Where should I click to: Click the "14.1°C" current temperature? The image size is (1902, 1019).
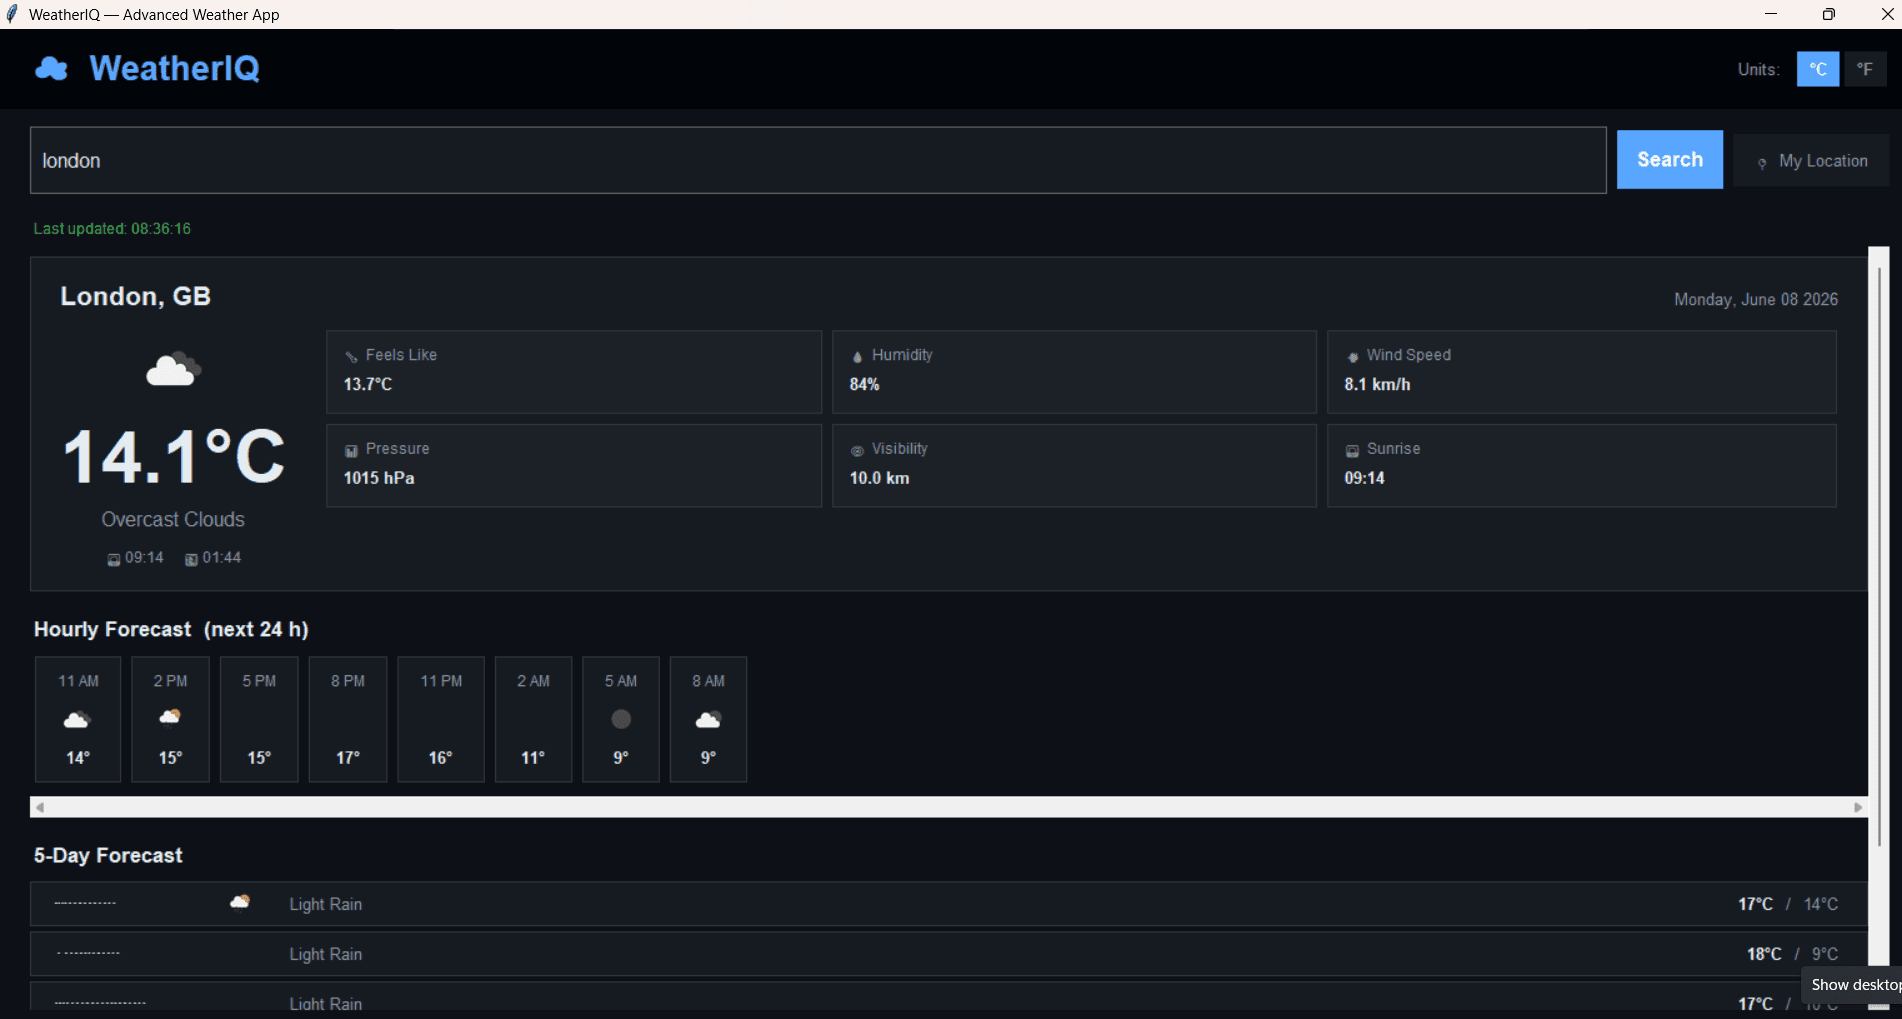[x=174, y=458]
